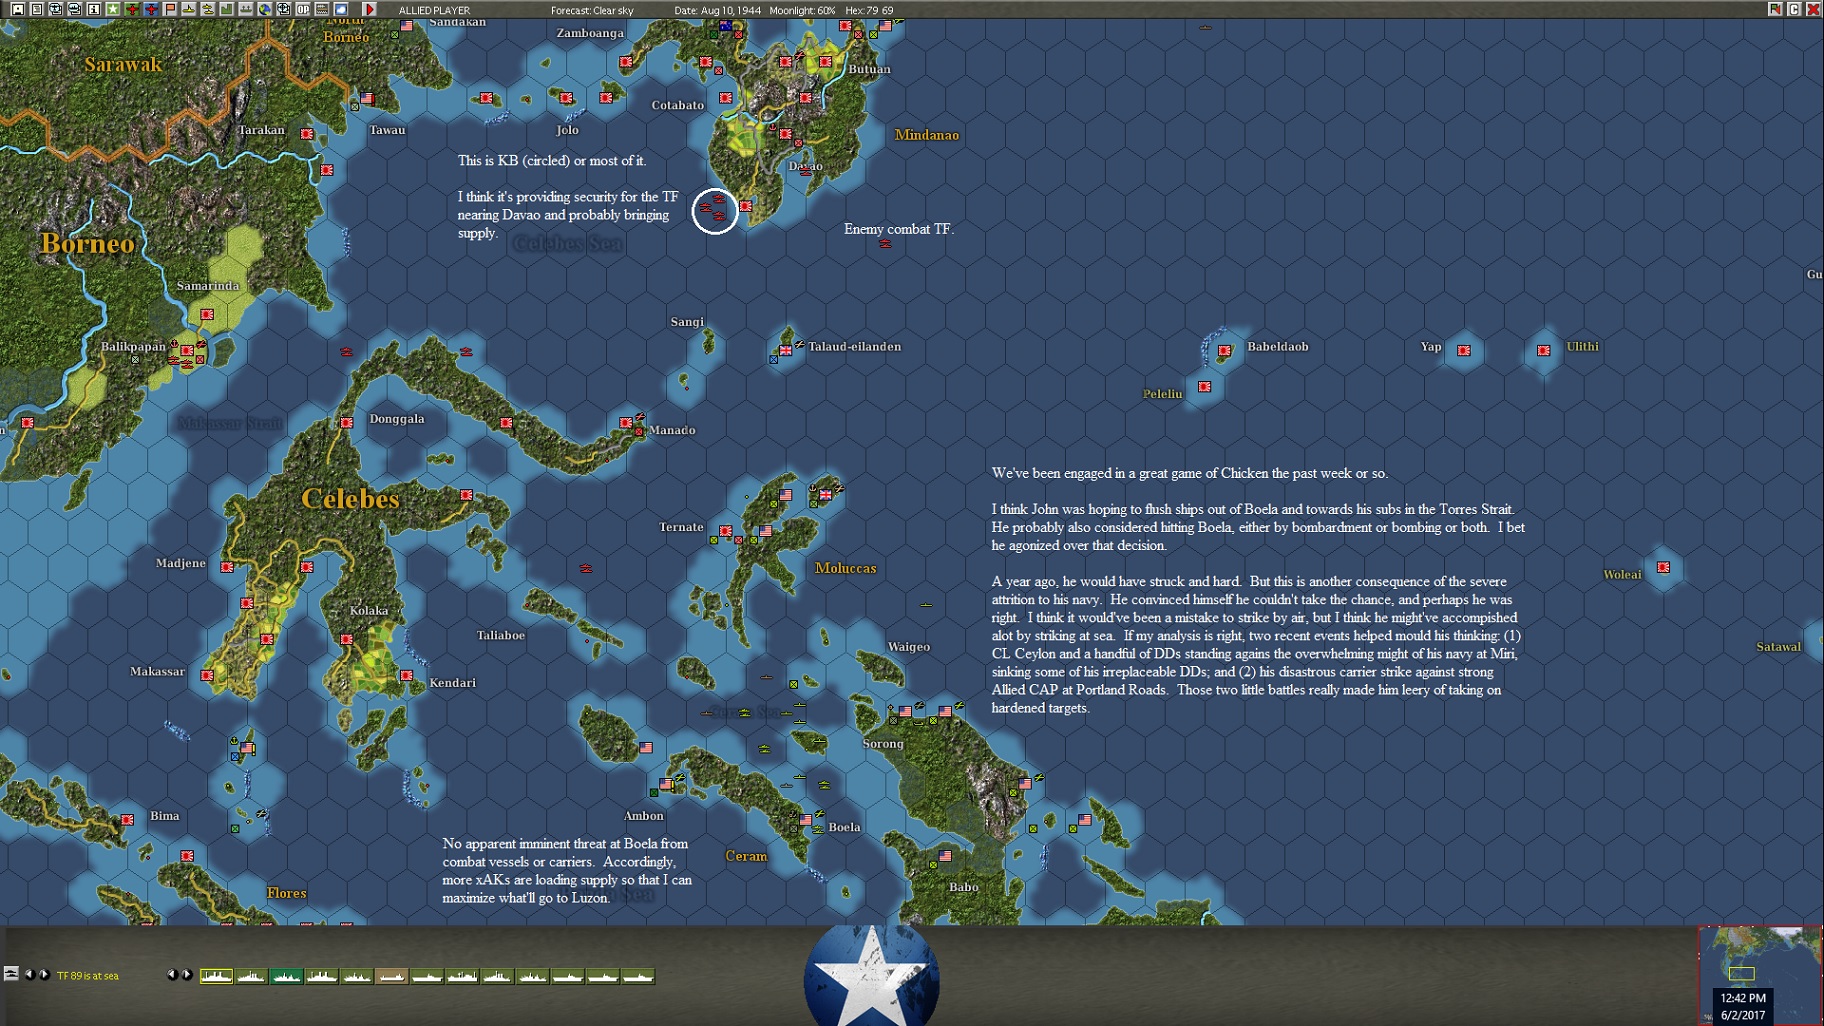Click the "Sorong" map label
1824x1026 pixels.
[883, 744]
